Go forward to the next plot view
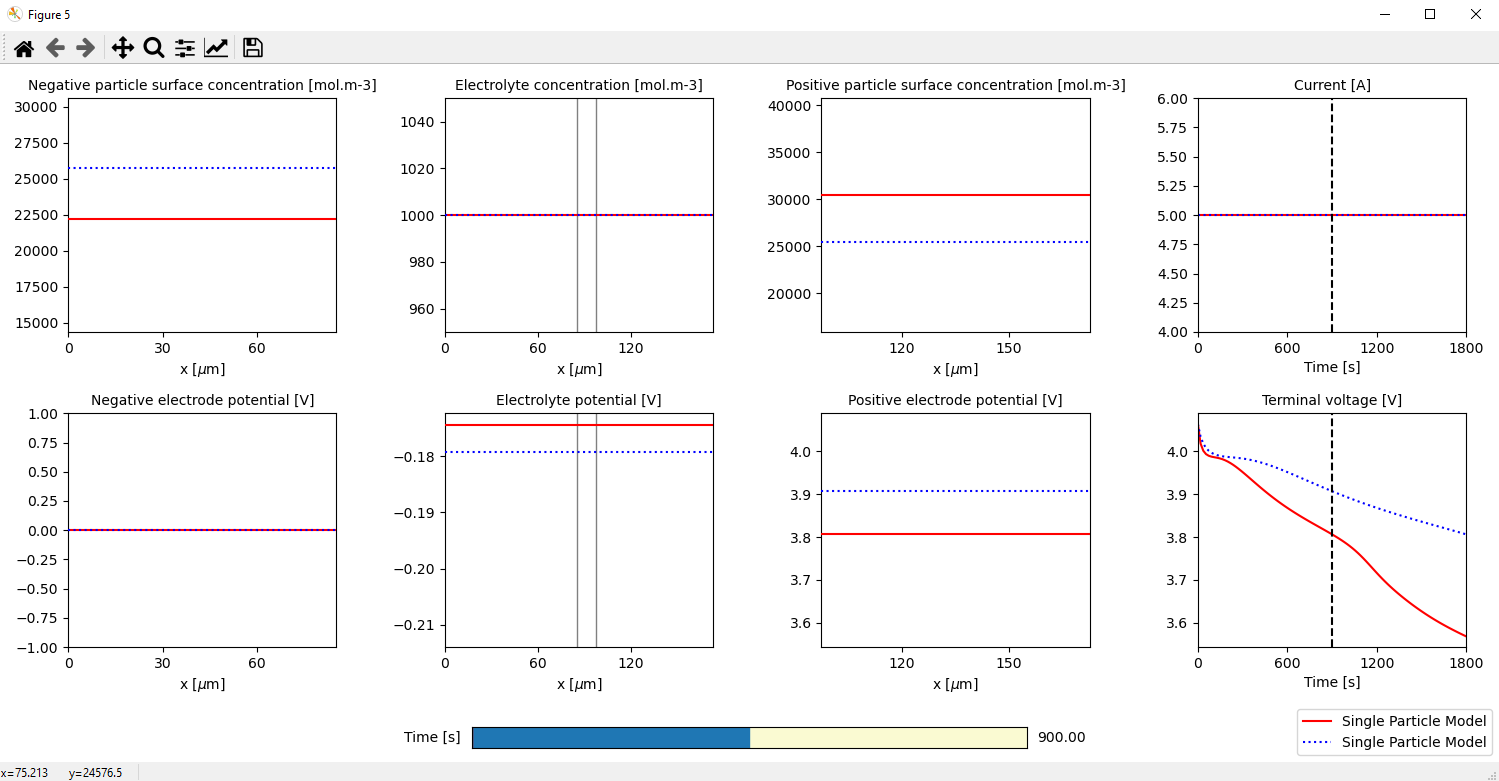This screenshot has width=1499, height=781. click(85, 47)
